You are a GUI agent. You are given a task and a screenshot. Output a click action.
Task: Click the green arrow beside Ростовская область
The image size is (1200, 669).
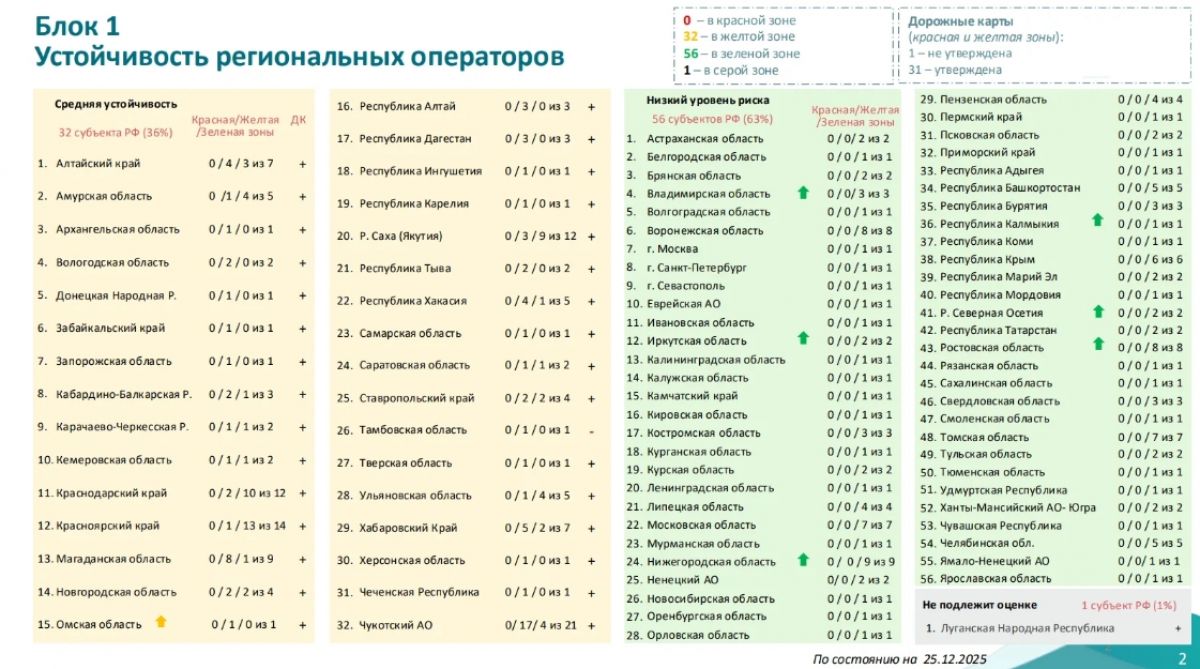point(1098,345)
